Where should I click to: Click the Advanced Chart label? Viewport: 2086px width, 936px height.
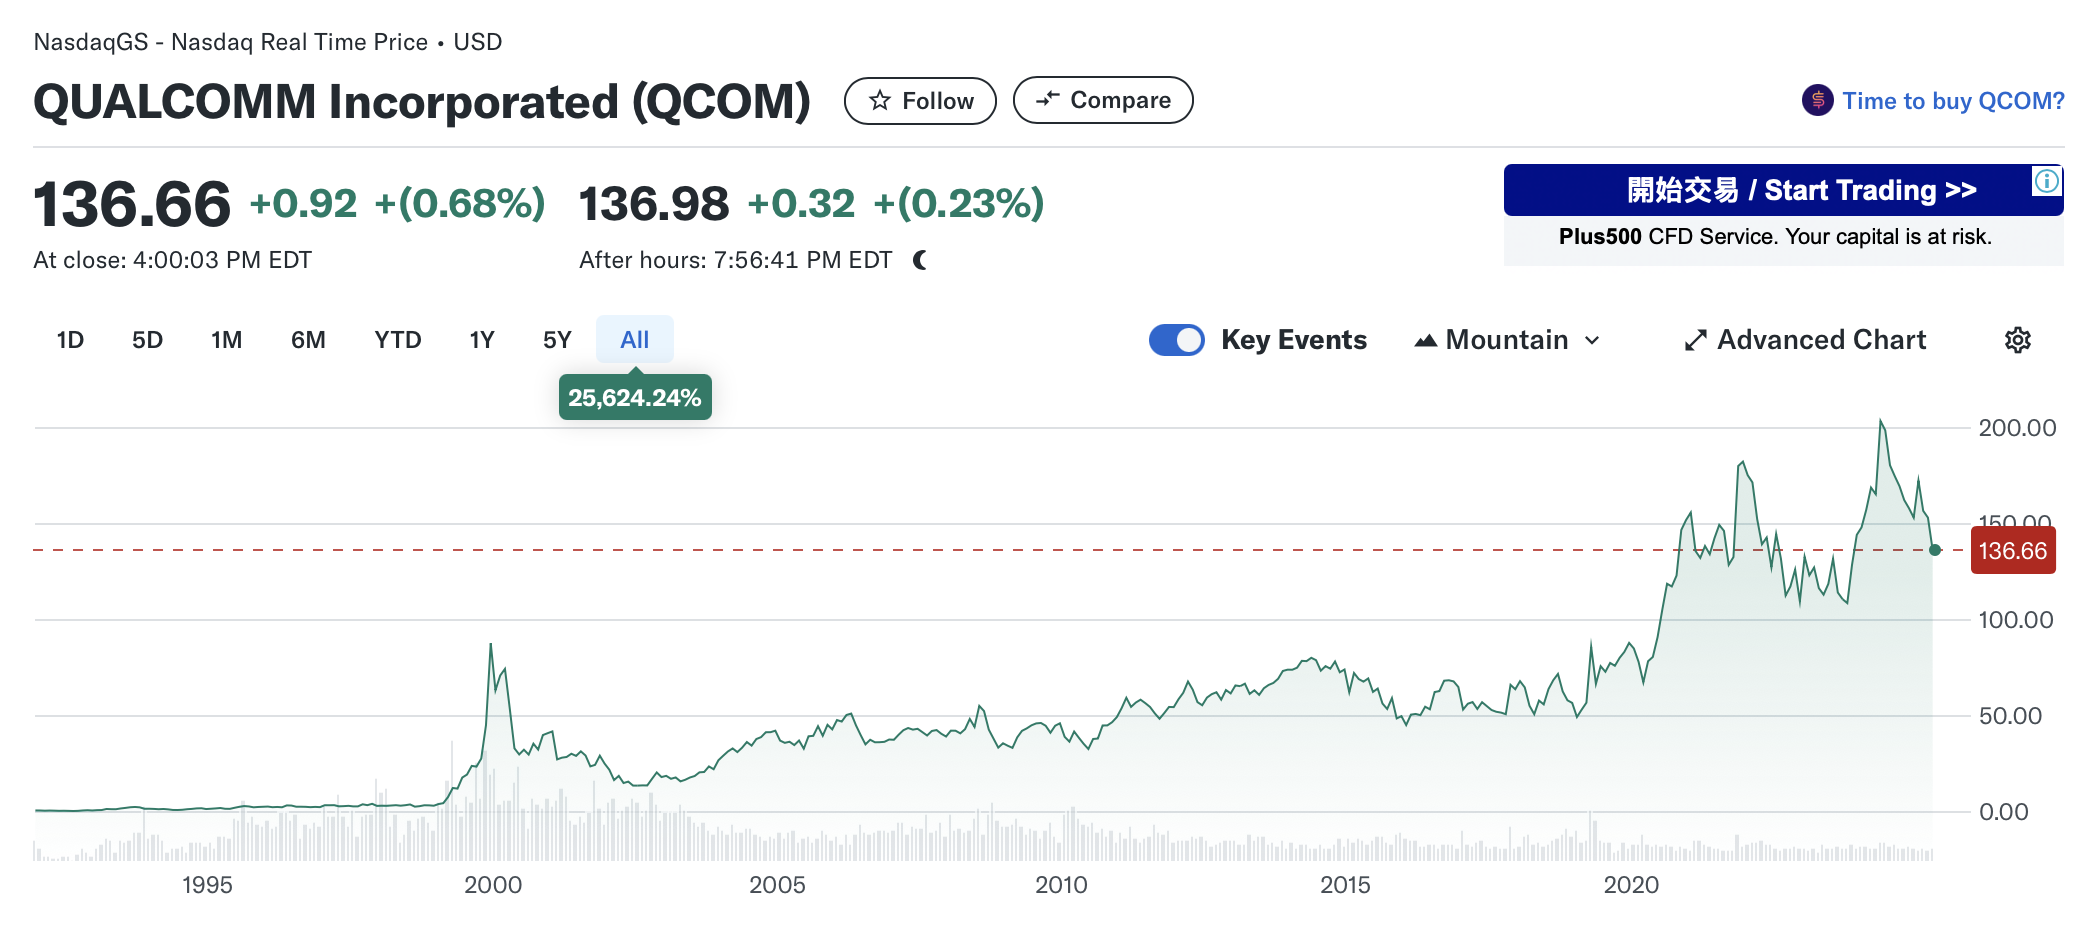(x=1821, y=340)
